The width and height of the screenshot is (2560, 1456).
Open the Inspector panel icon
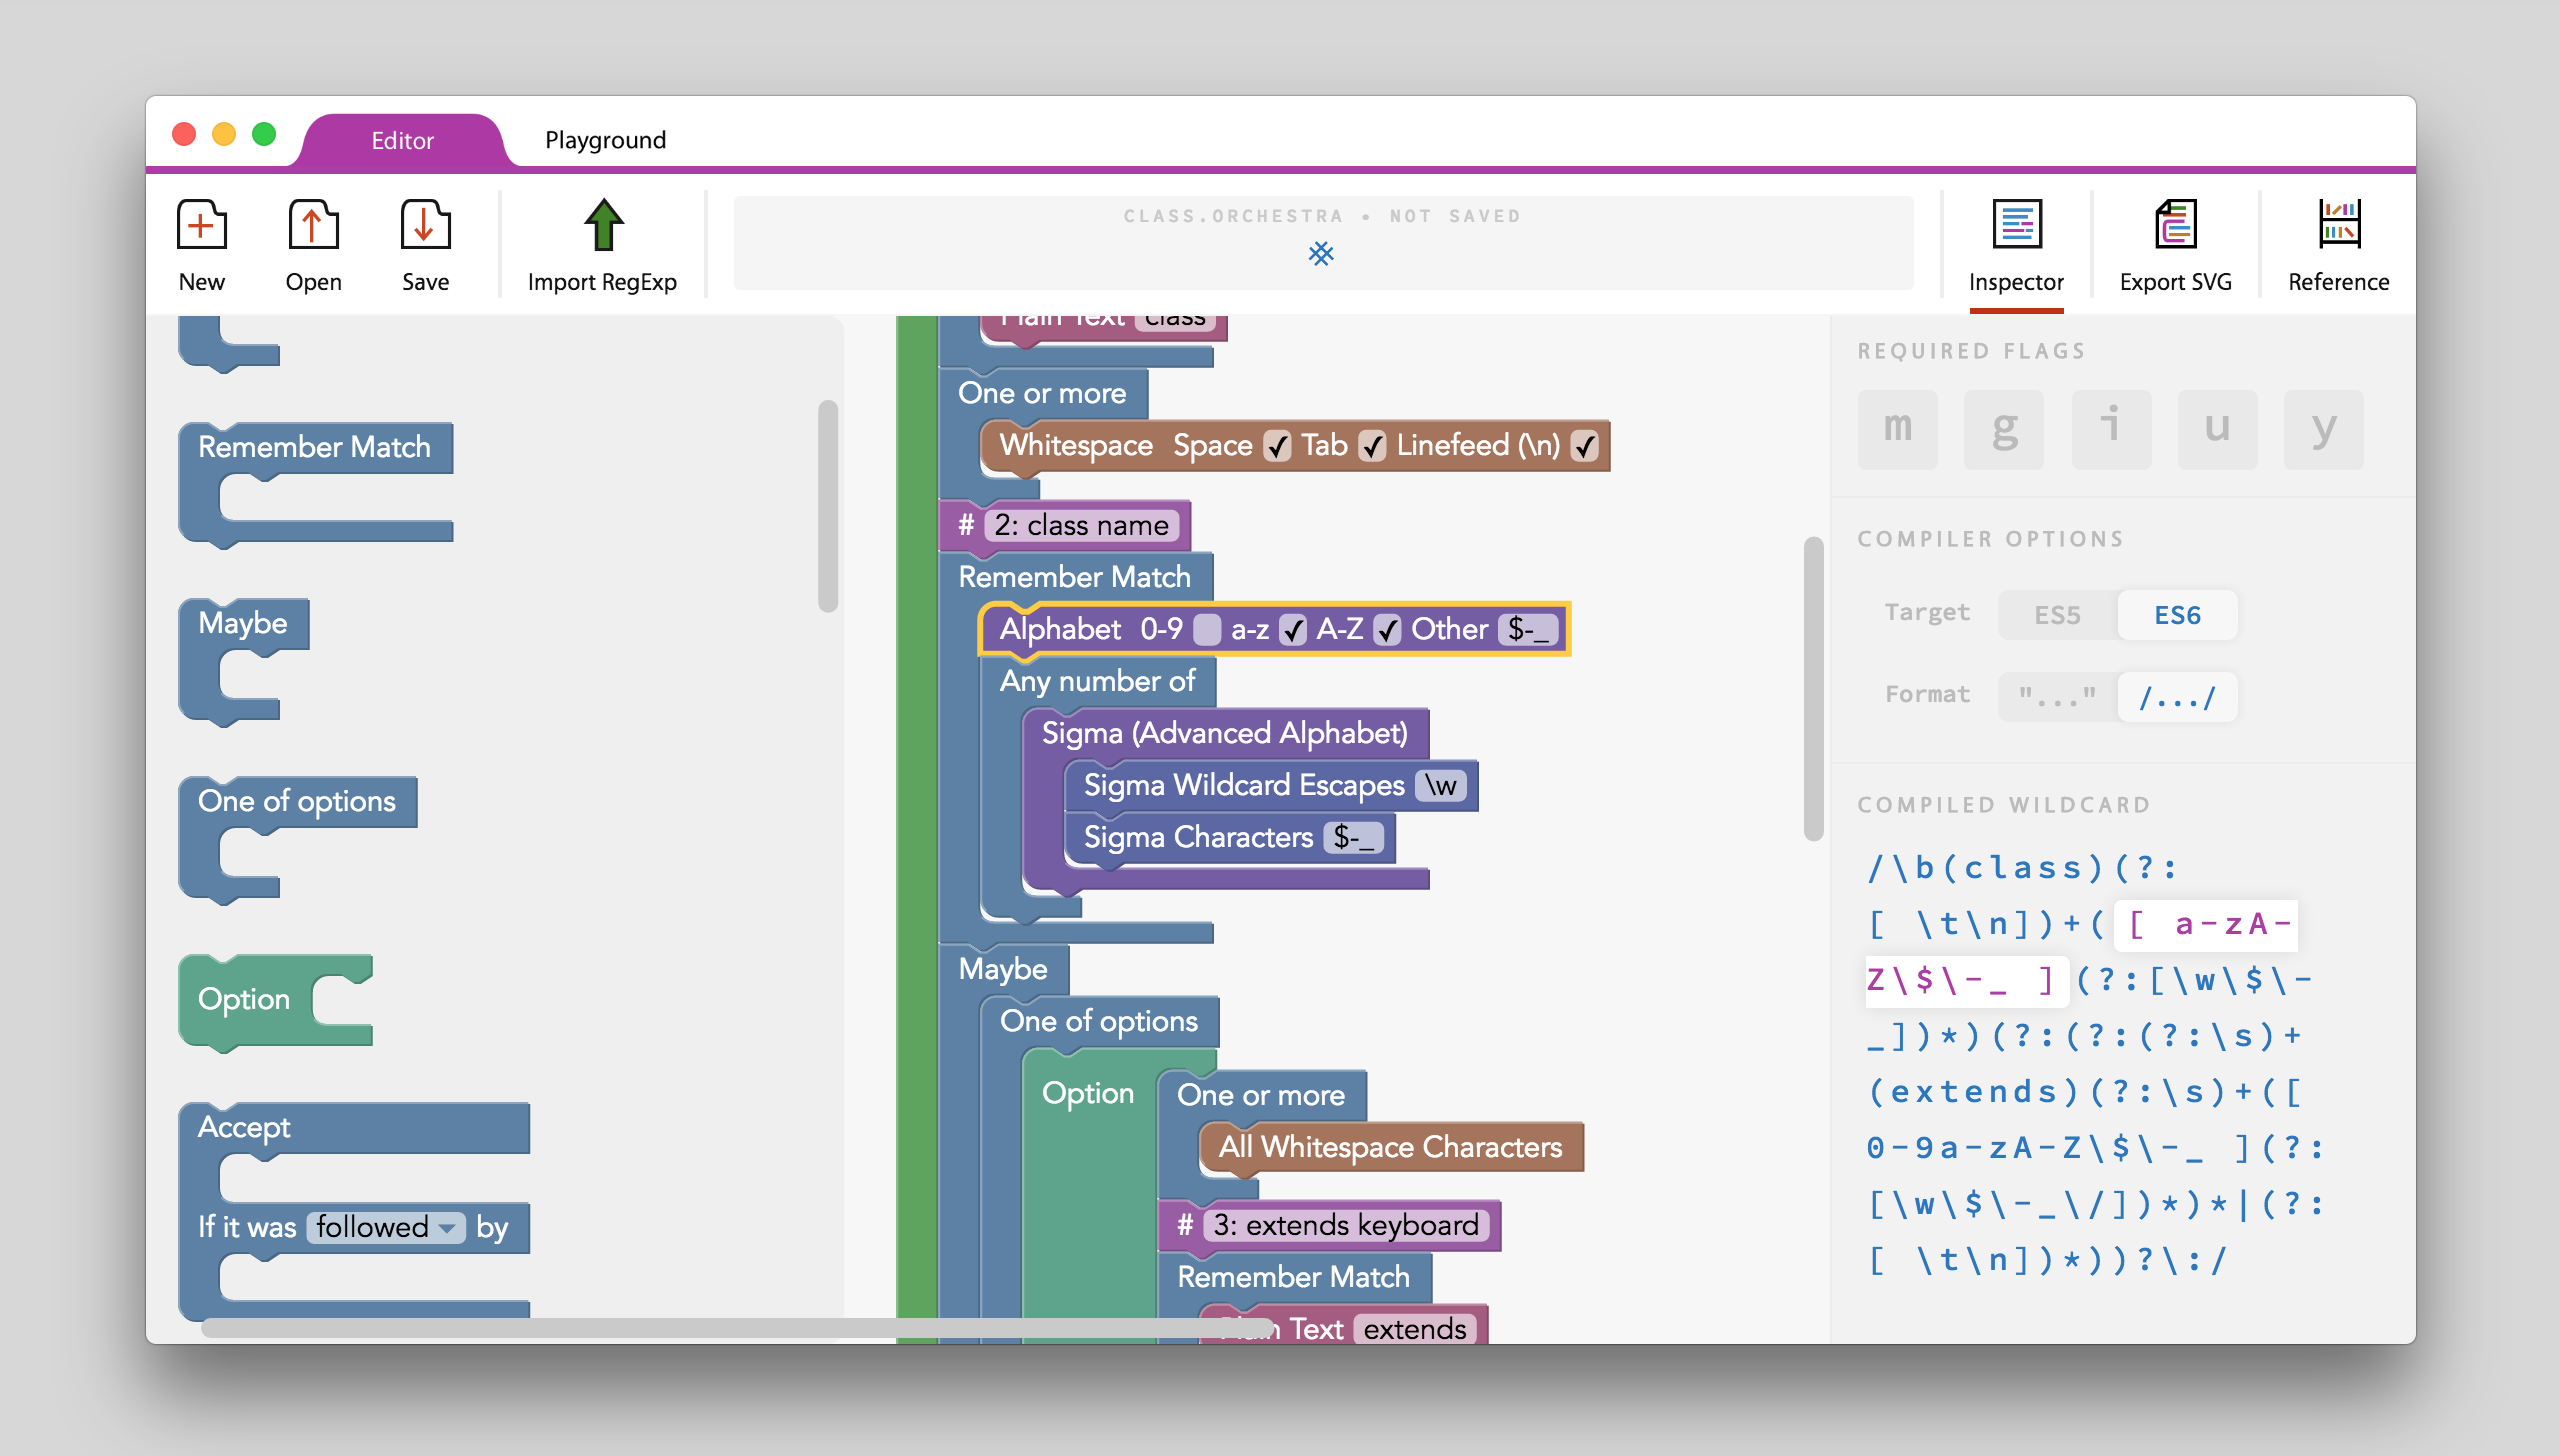pyautogui.click(x=2016, y=225)
